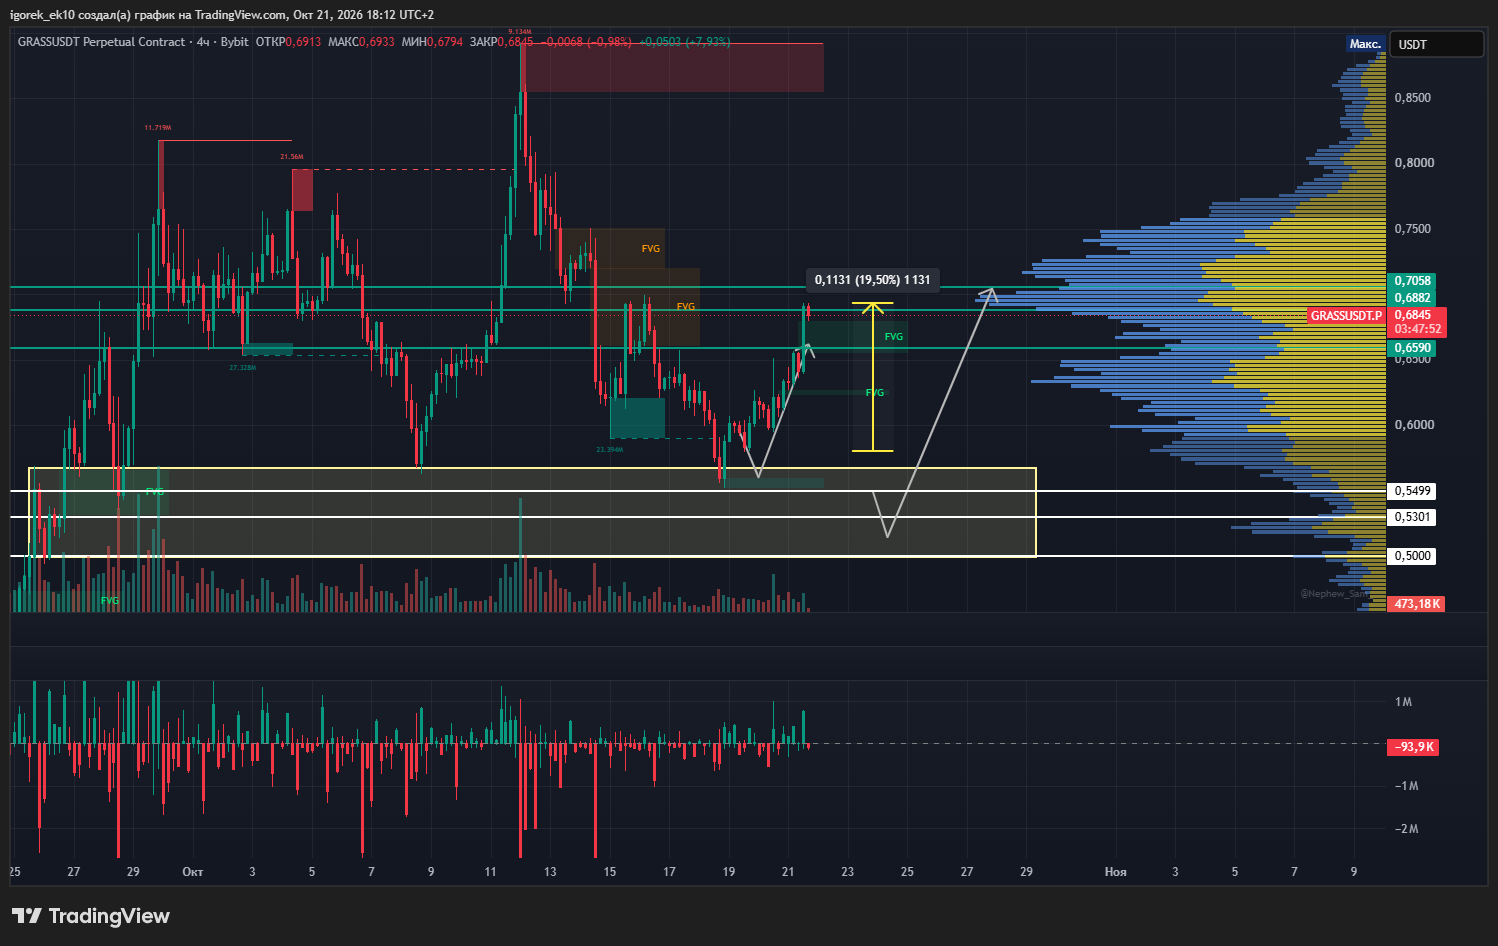
Task: Click the 0,8500 price axis tick
Action: (x=1412, y=98)
